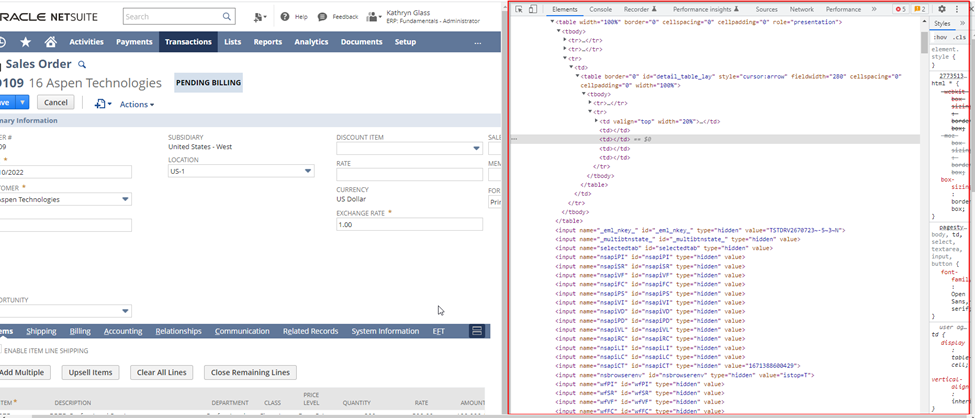Open the Customer dropdown arrow
Image resolution: width=975 pixels, height=418 pixels.
click(126, 199)
